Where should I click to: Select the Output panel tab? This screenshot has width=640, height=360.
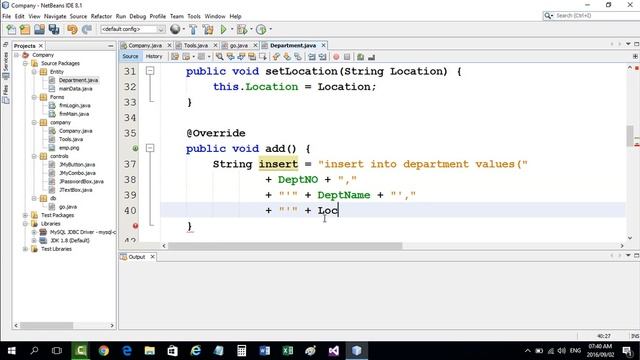tap(137, 257)
